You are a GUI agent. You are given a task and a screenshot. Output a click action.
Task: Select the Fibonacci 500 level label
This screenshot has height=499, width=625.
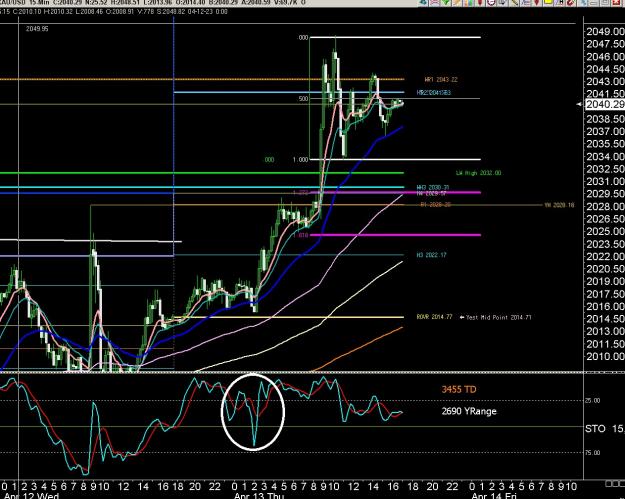(303, 99)
